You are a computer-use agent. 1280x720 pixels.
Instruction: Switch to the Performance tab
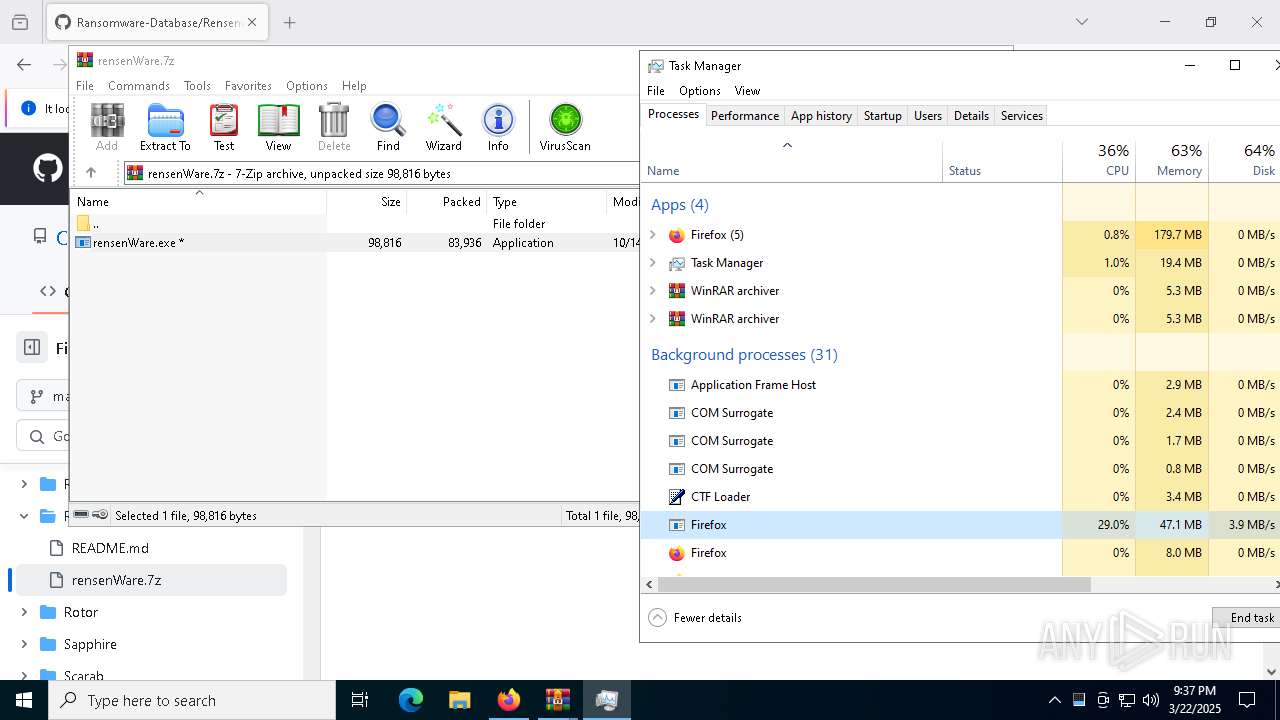point(745,116)
